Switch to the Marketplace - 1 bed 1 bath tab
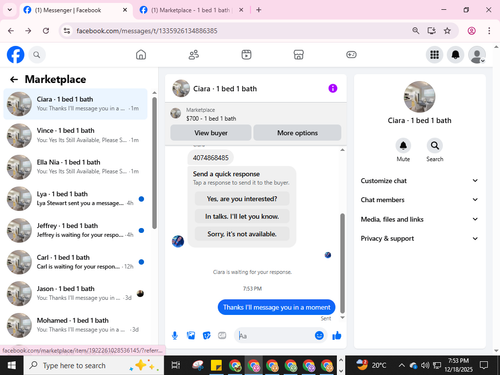The image size is (500, 375). pos(191,10)
